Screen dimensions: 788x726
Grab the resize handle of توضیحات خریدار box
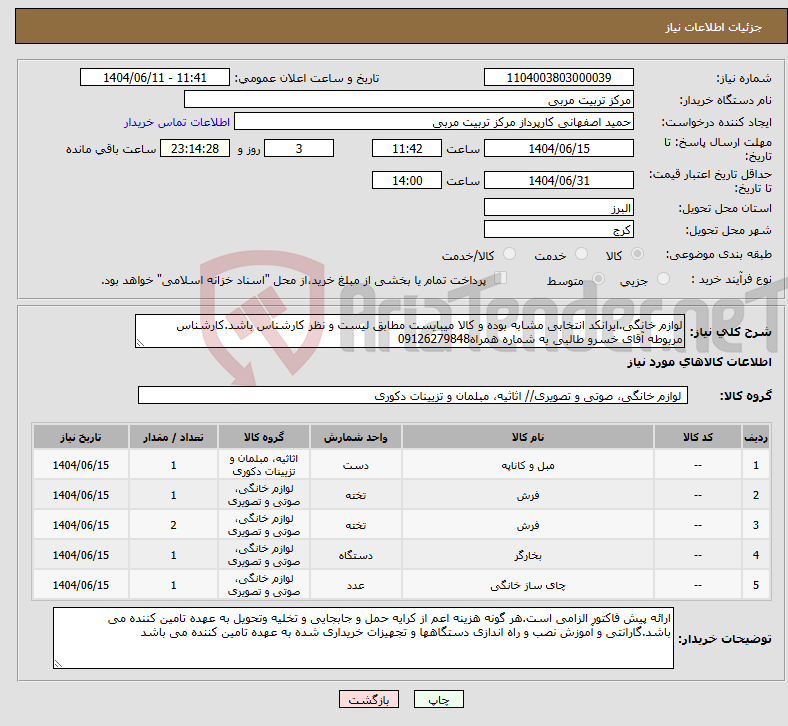tap(59, 662)
